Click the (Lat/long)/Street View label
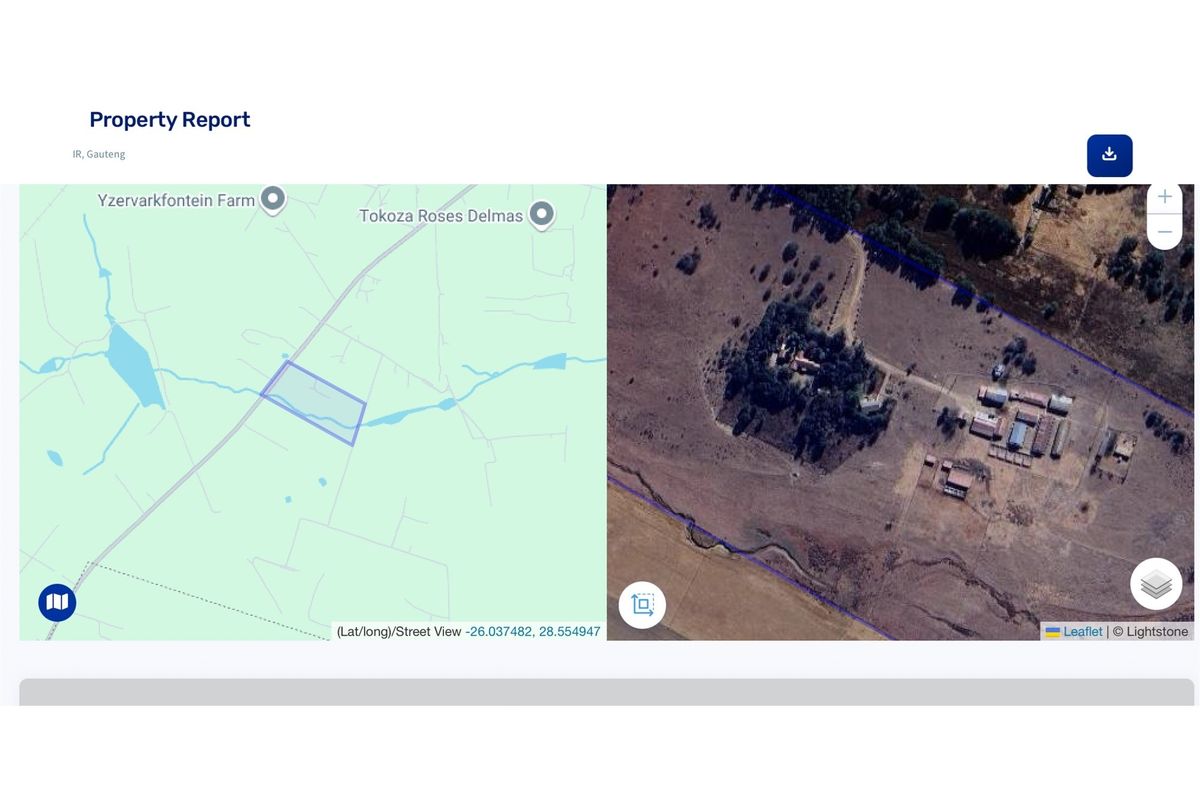The image size is (1200, 800). pos(399,632)
